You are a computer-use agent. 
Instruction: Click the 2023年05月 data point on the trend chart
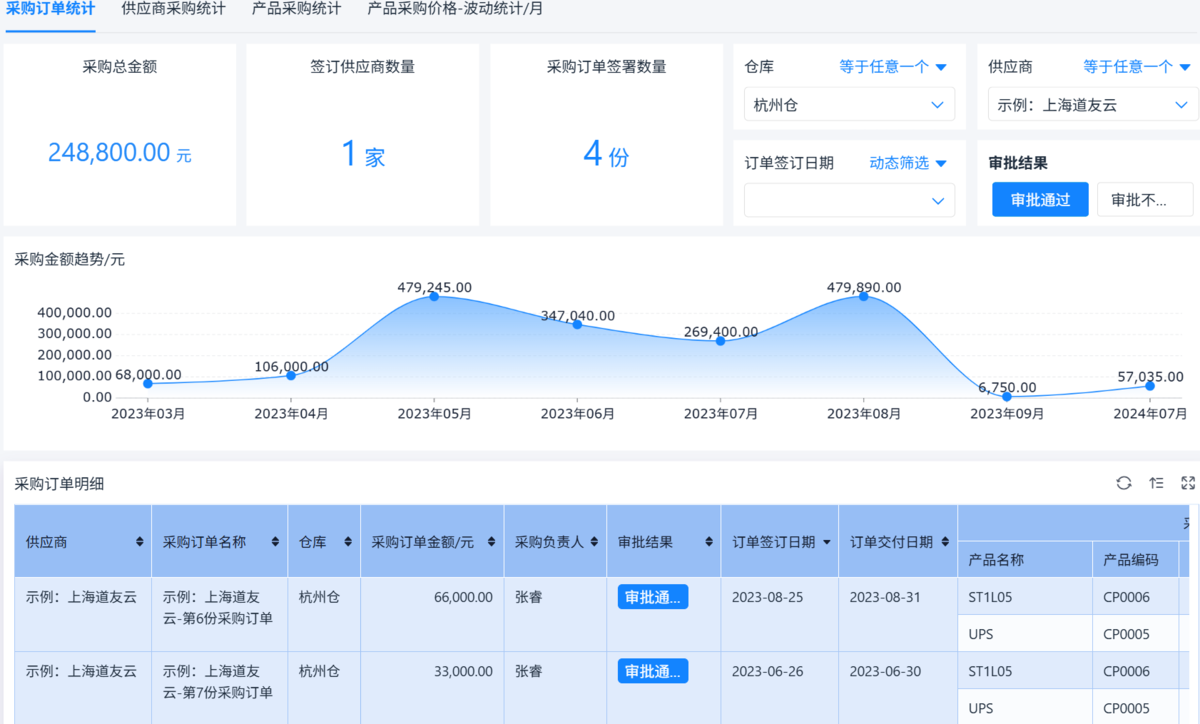pyautogui.click(x=434, y=296)
